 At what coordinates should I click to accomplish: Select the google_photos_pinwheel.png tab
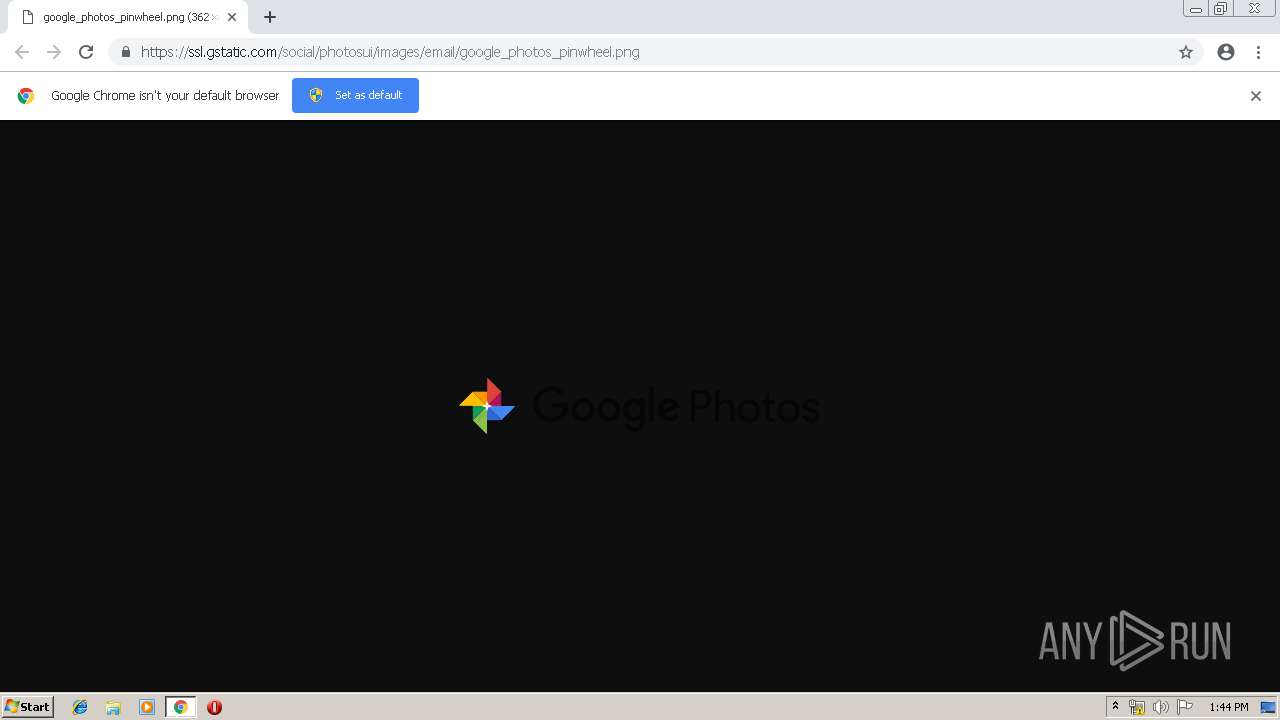pyautogui.click(x=128, y=17)
